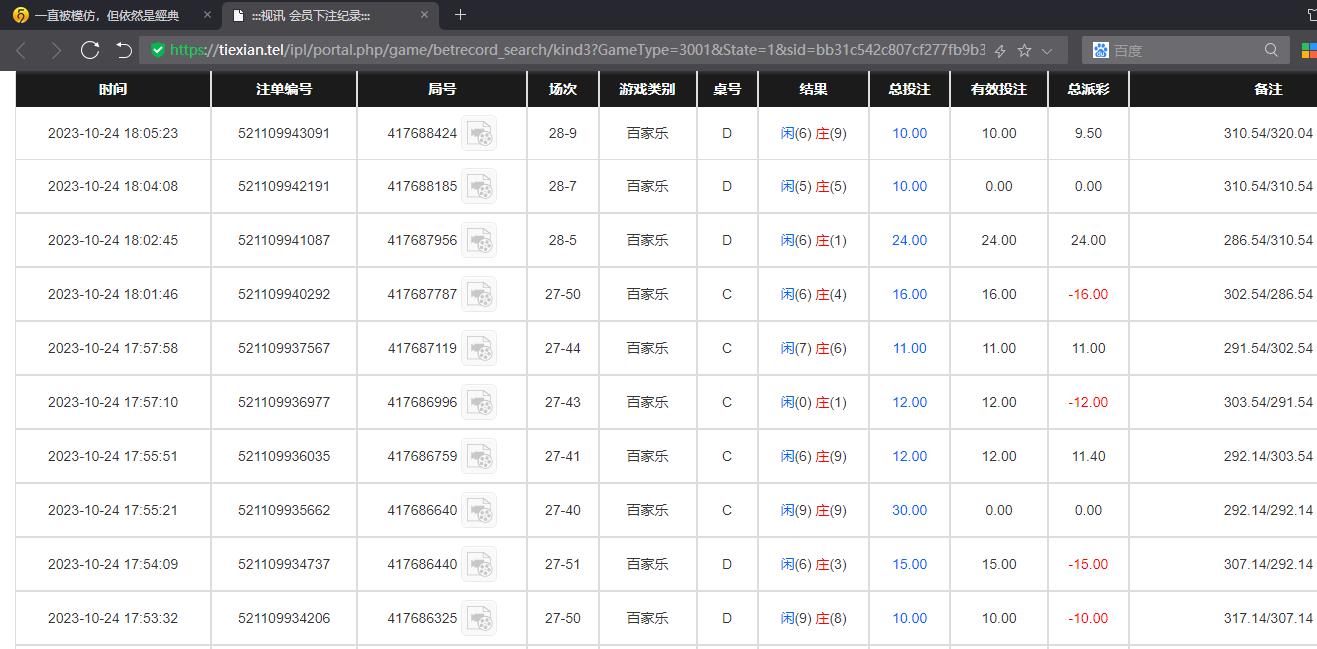This screenshot has height=649, width=1317.
Task: Open the 24.00 total bet link
Action: pyautogui.click(x=910, y=240)
